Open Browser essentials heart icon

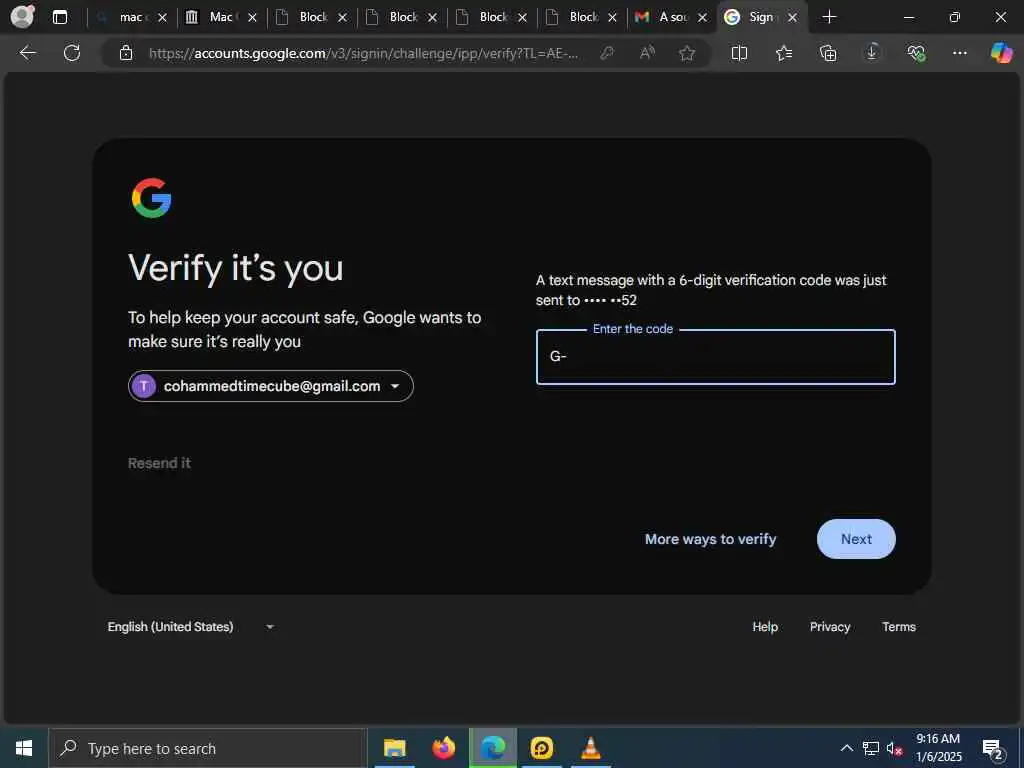point(916,53)
